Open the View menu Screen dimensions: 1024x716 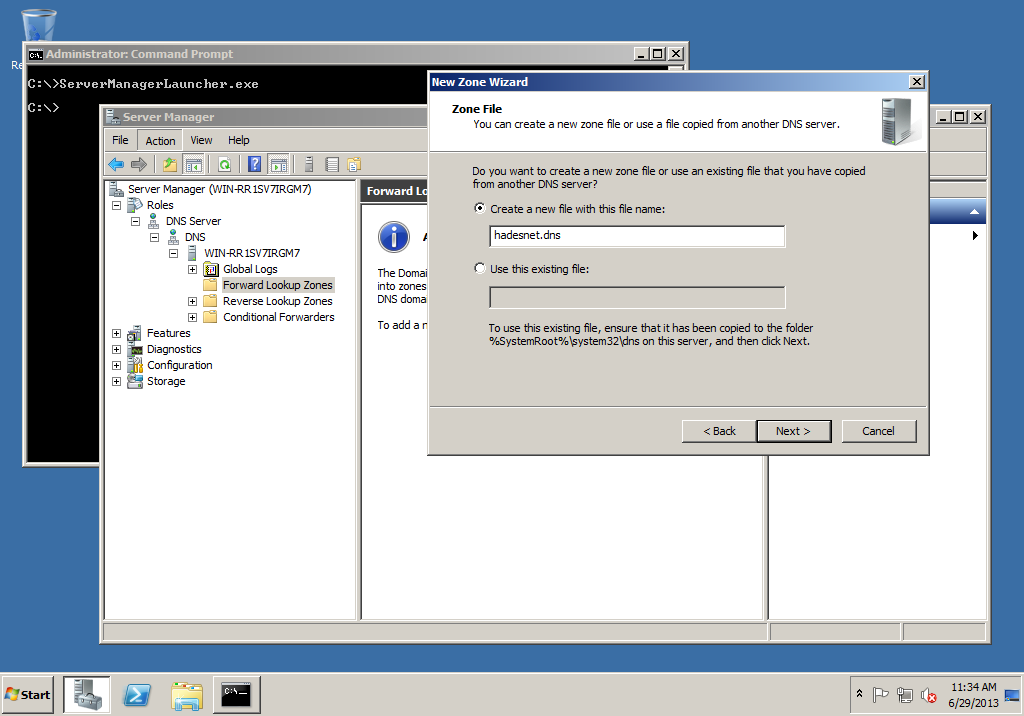tap(201, 141)
